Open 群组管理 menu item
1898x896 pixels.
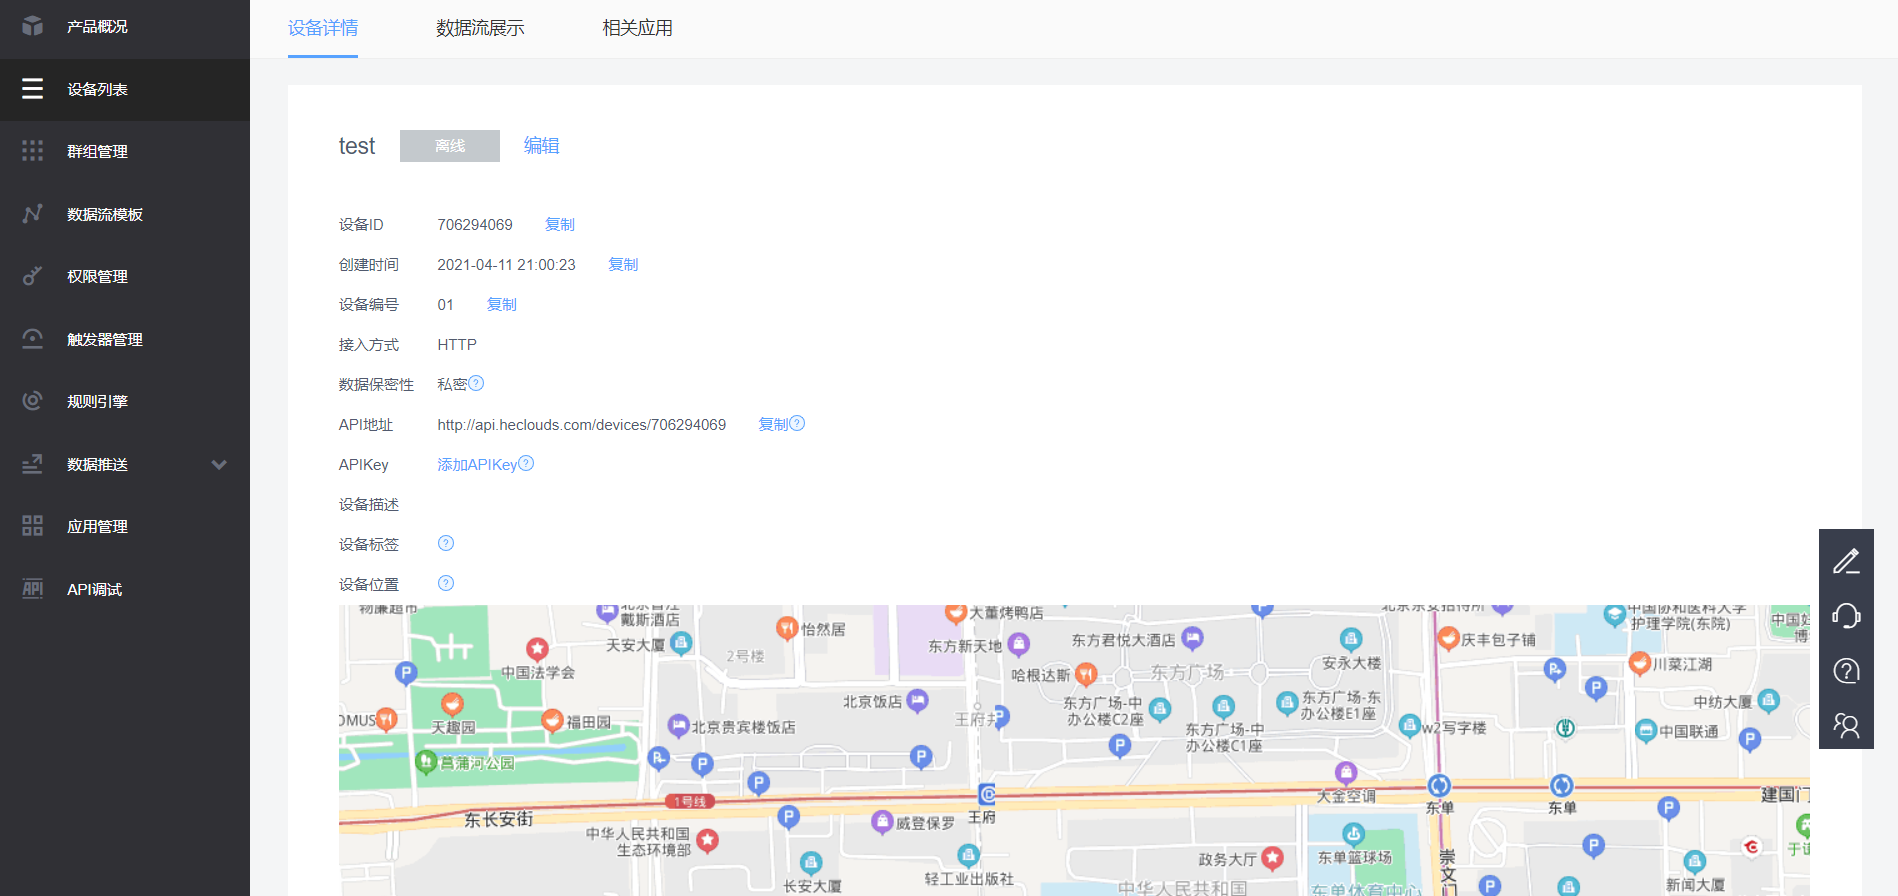pyautogui.click(x=125, y=151)
